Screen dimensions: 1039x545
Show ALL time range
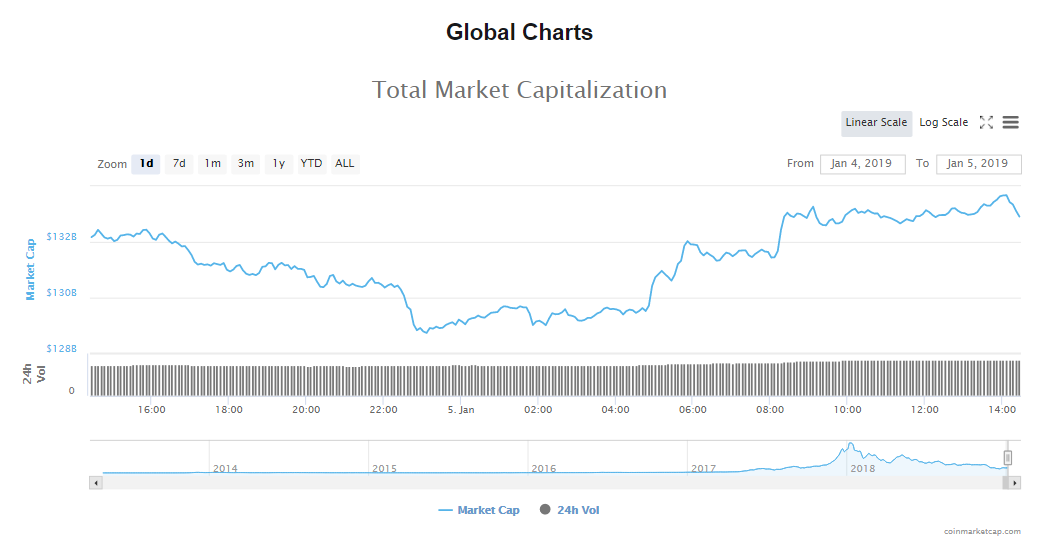tap(345, 164)
